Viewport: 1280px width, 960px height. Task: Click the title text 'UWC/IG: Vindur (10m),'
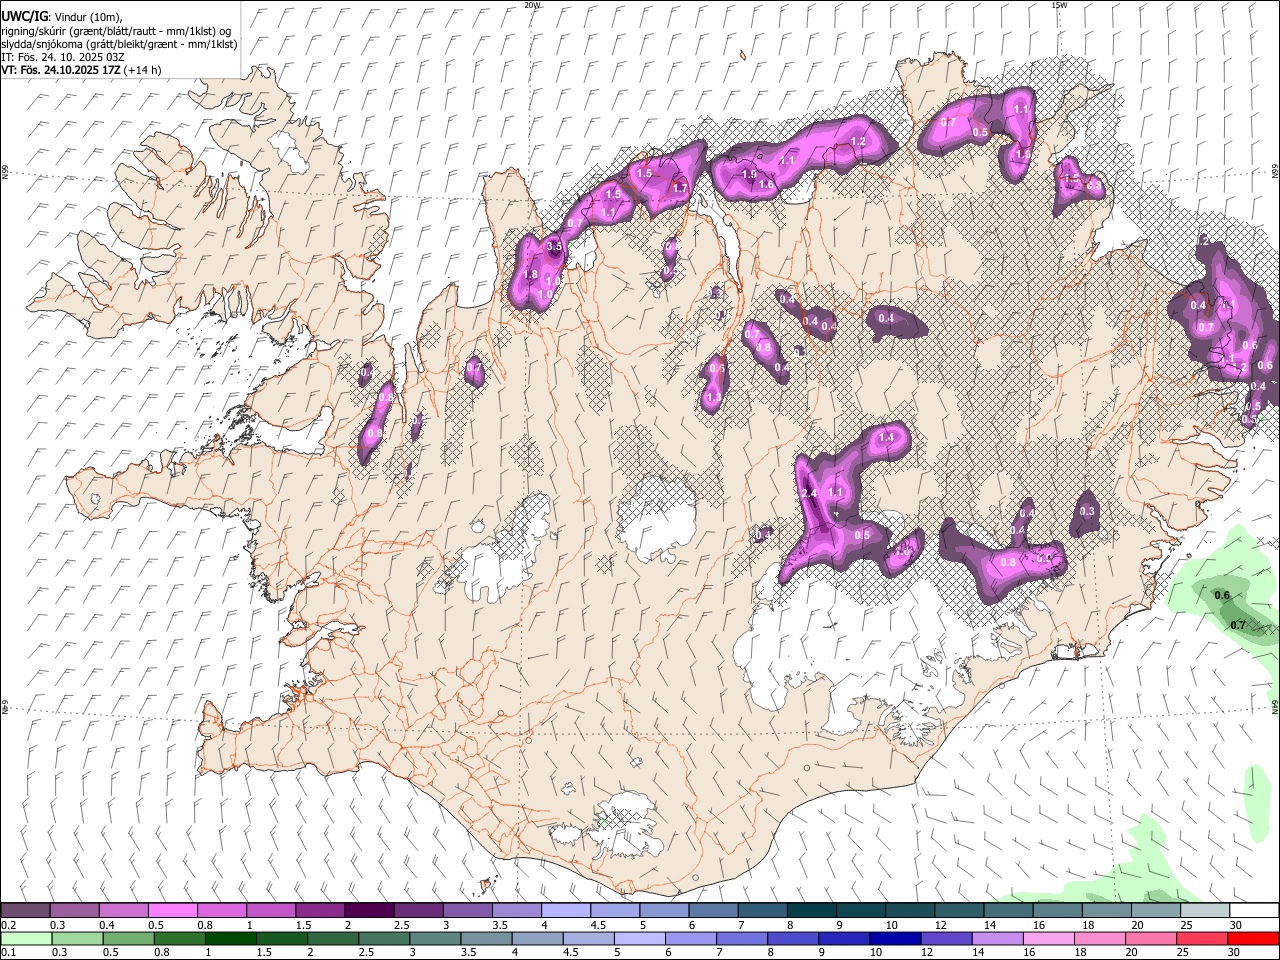(62, 17)
